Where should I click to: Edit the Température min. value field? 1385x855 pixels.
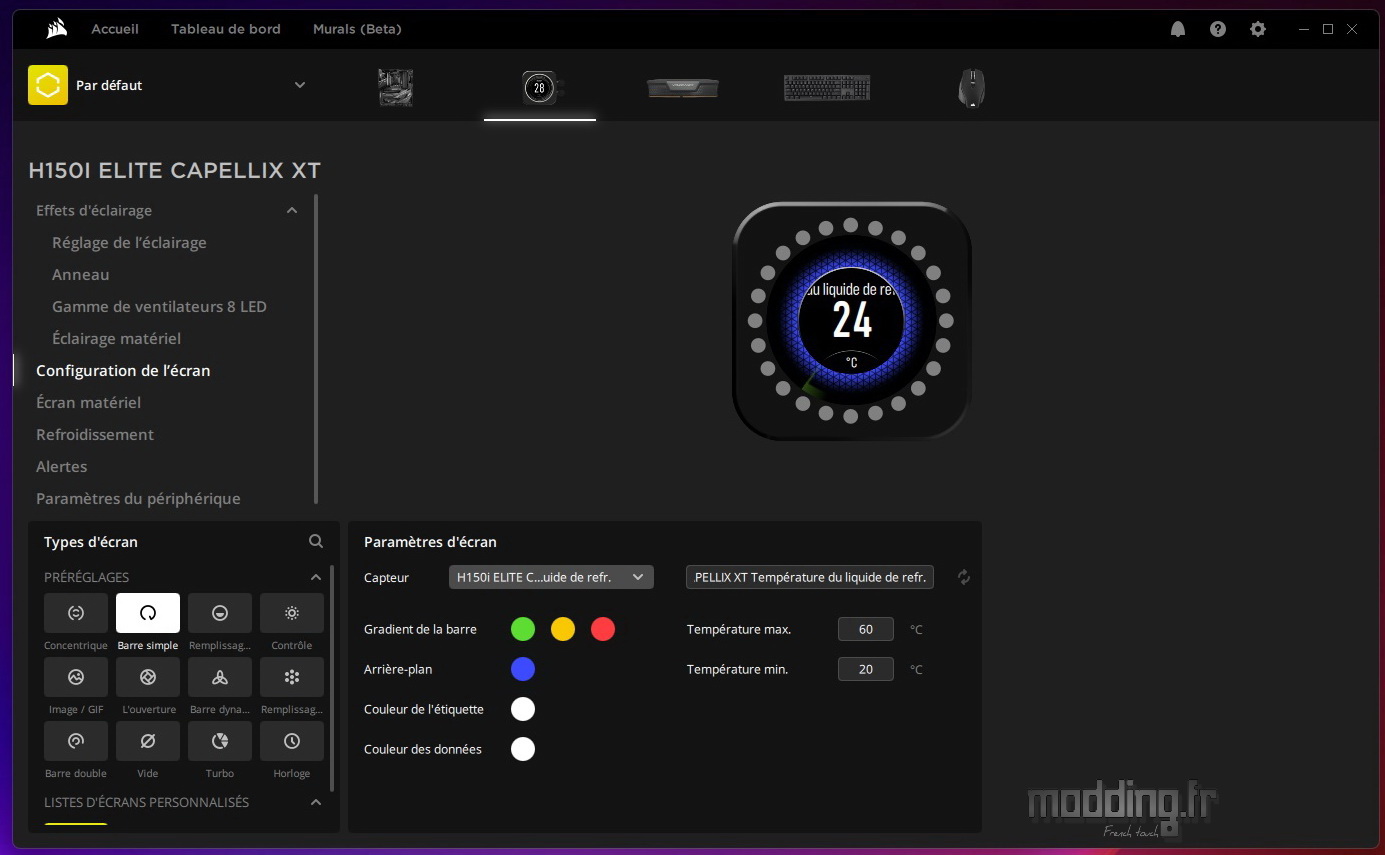point(866,669)
